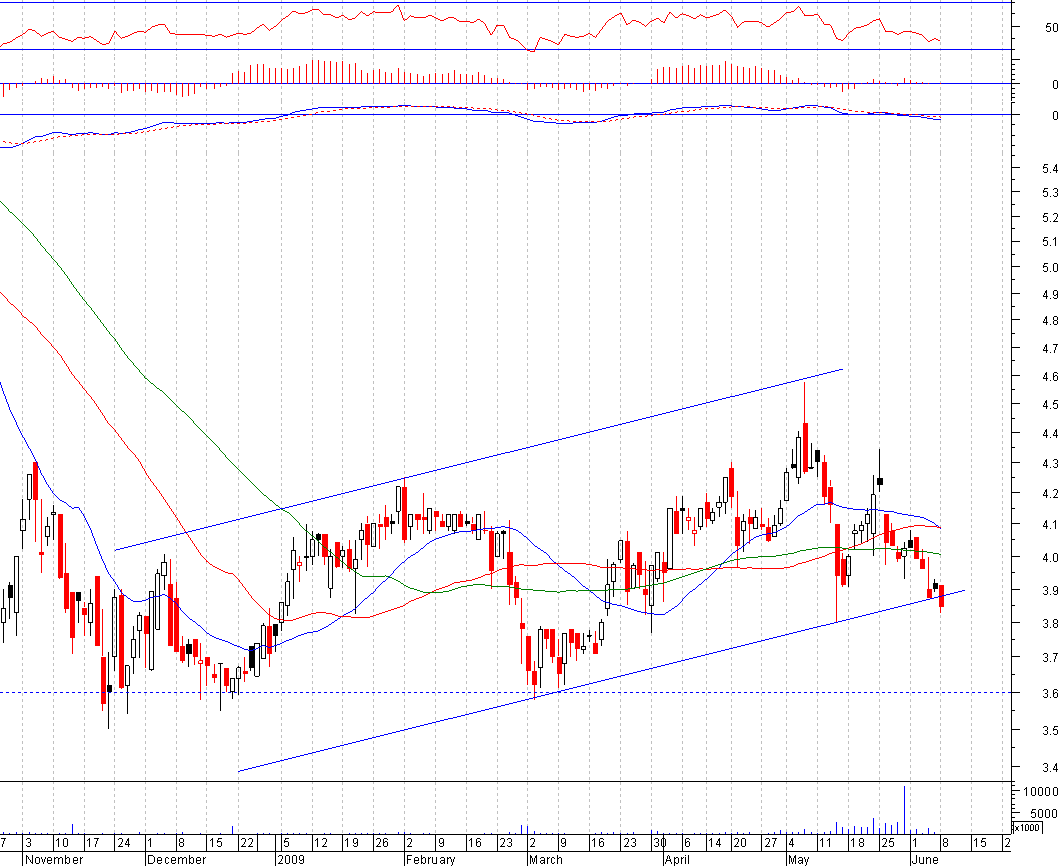This screenshot has width=1062, height=866.
Task: Select the 4.1 price scale value
Action: [1050, 525]
